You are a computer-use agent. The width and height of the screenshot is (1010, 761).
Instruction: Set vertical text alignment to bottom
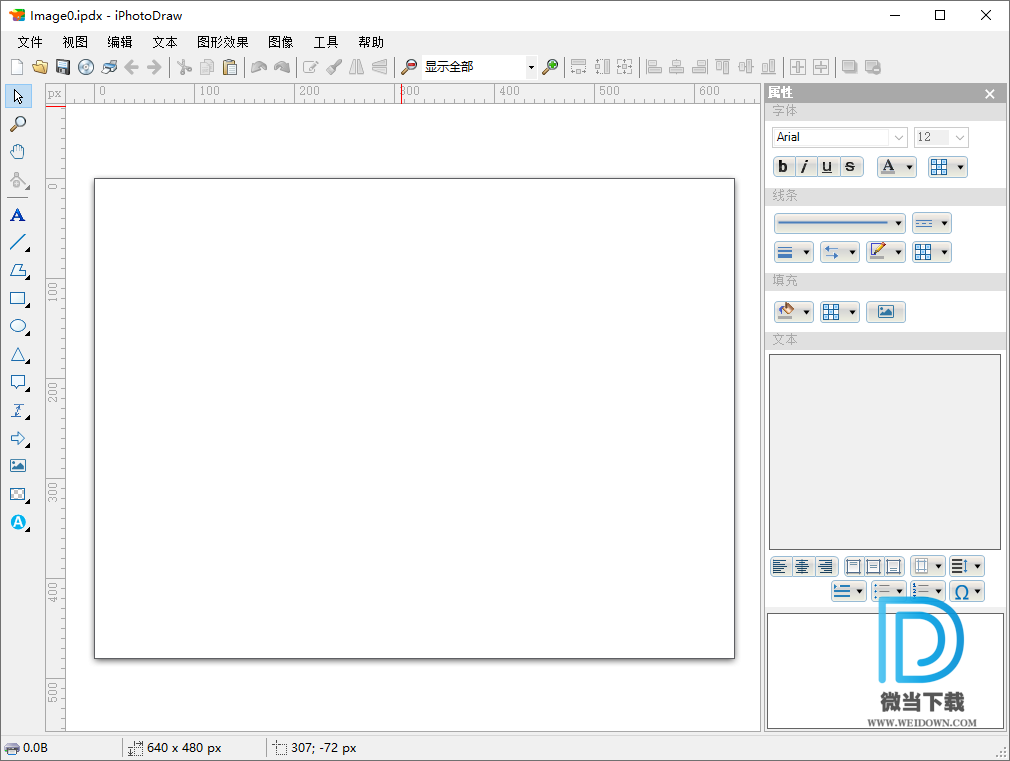(x=894, y=566)
